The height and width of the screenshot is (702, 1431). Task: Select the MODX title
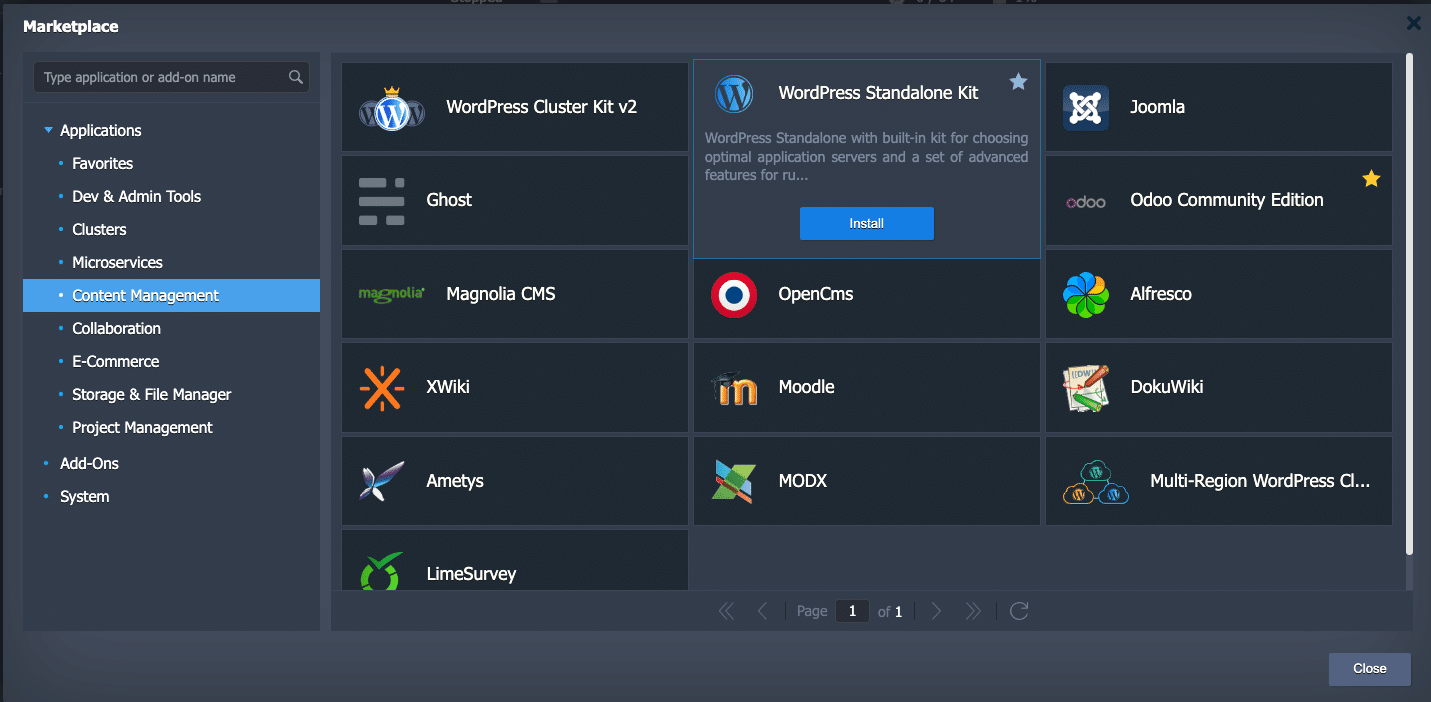click(803, 481)
